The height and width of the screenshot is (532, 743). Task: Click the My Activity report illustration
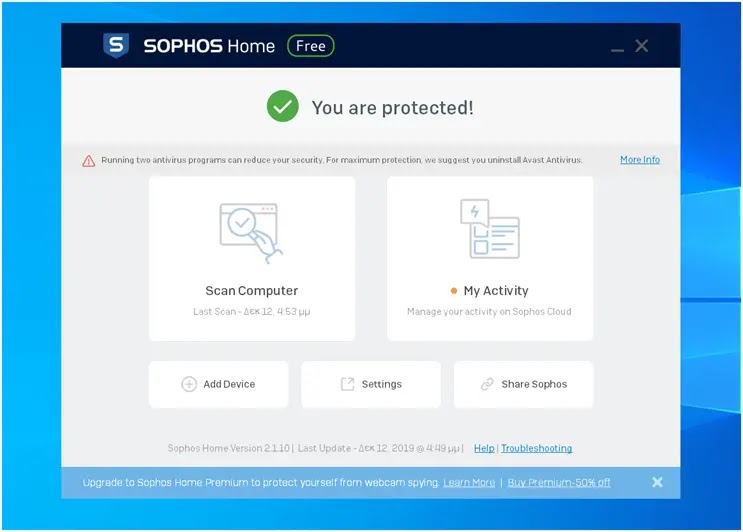point(489,228)
